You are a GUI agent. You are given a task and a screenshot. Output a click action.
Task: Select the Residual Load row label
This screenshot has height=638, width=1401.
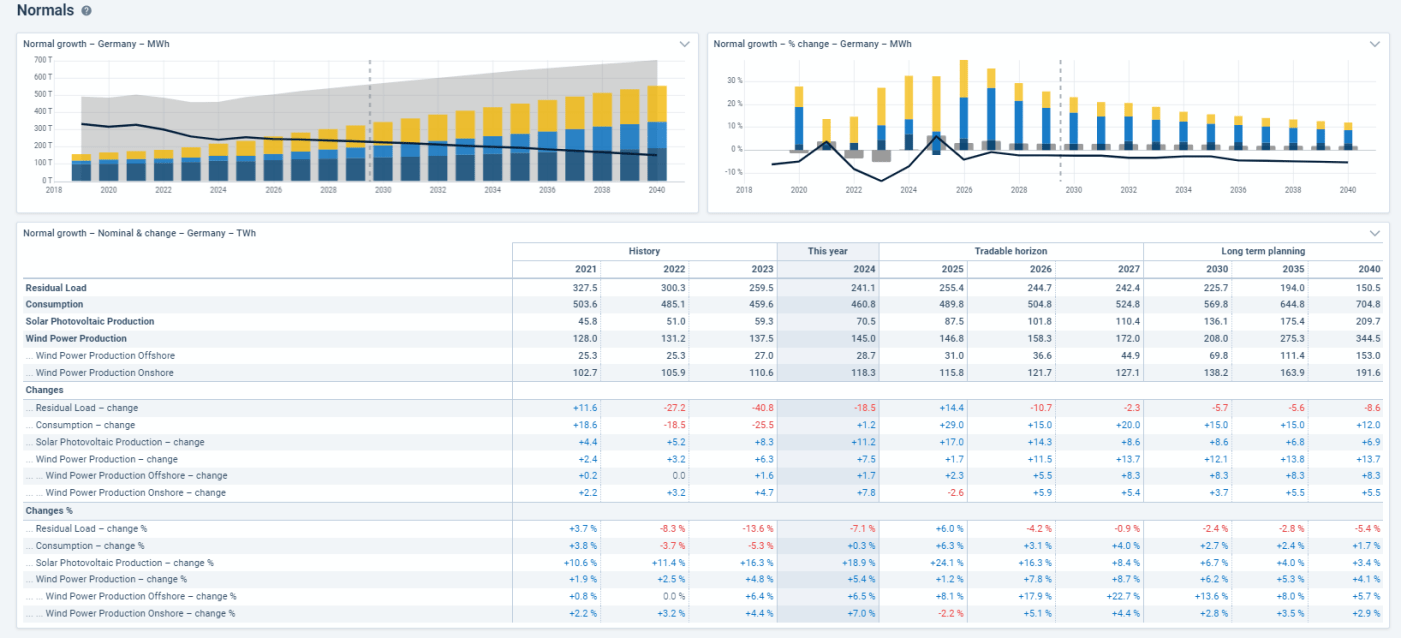pyautogui.click(x=56, y=288)
